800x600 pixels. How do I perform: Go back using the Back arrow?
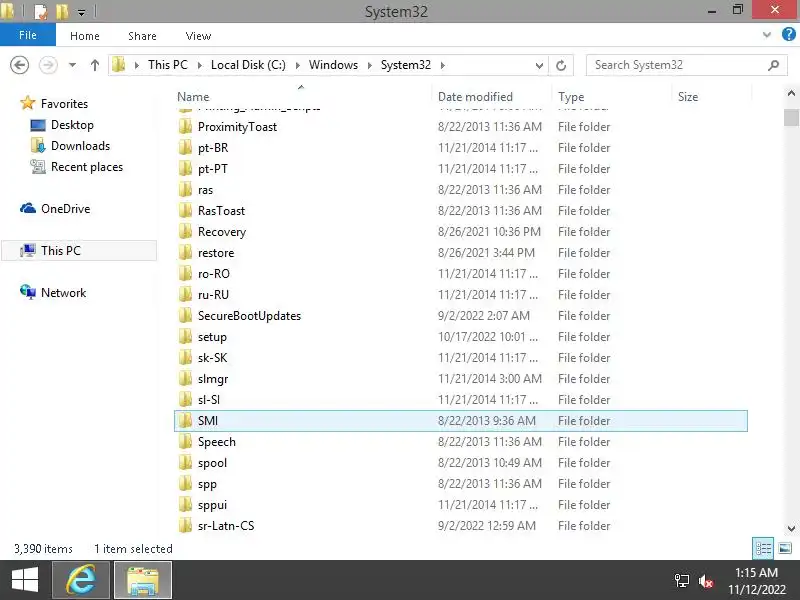[19, 65]
